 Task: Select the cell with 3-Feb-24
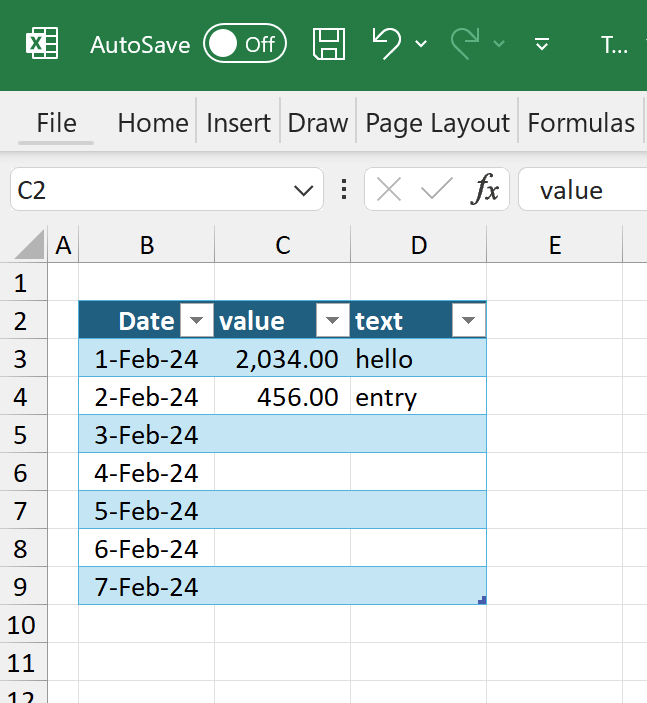147,434
